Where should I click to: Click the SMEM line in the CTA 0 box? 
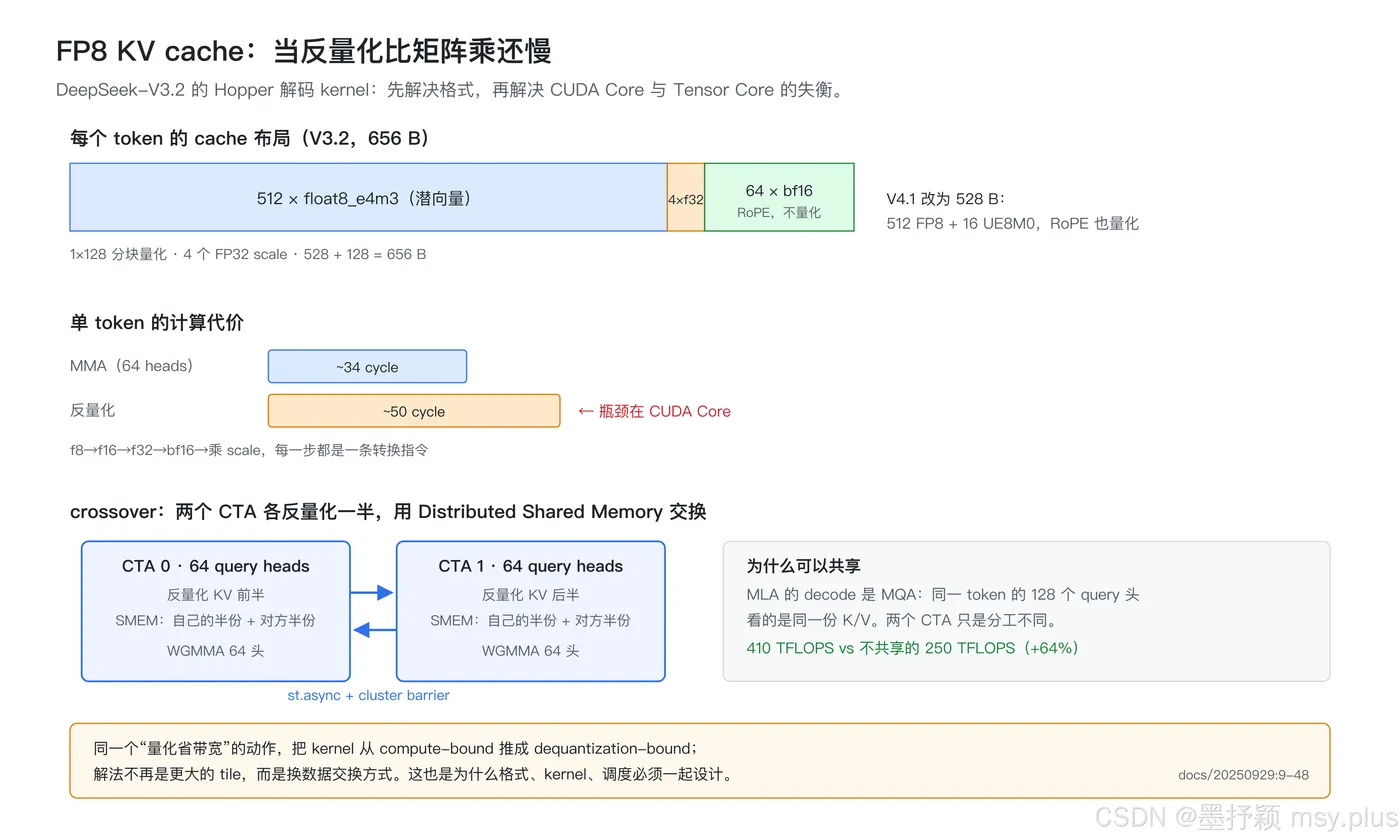coord(216,620)
